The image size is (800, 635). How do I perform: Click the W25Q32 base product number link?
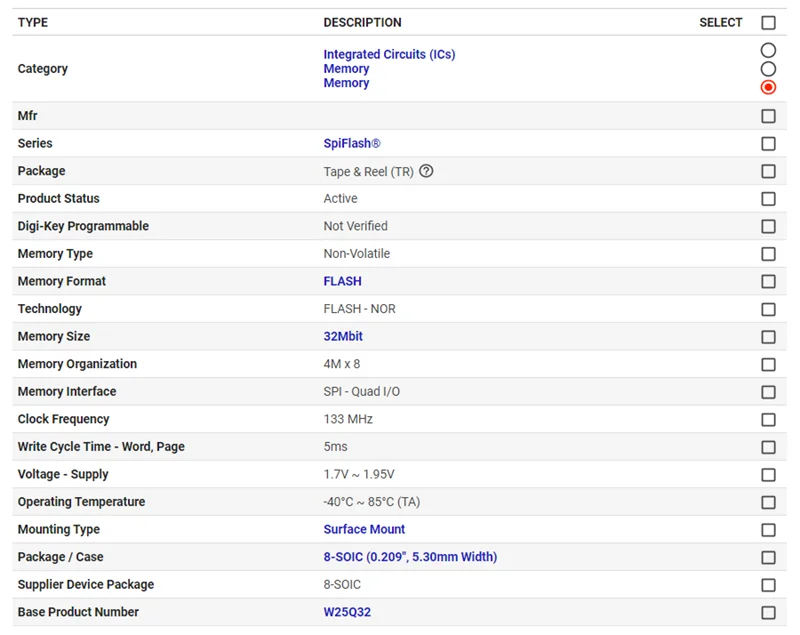click(x=346, y=612)
